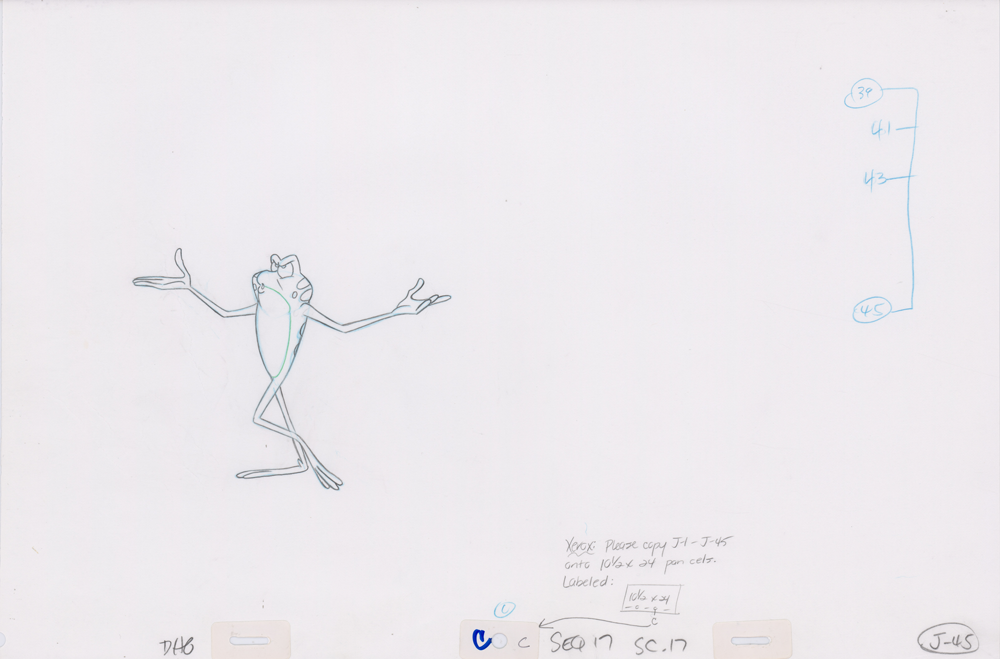The image size is (1000, 659).
Task: Click the boxed 10½ x 24 note
Action: (x=650, y=600)
